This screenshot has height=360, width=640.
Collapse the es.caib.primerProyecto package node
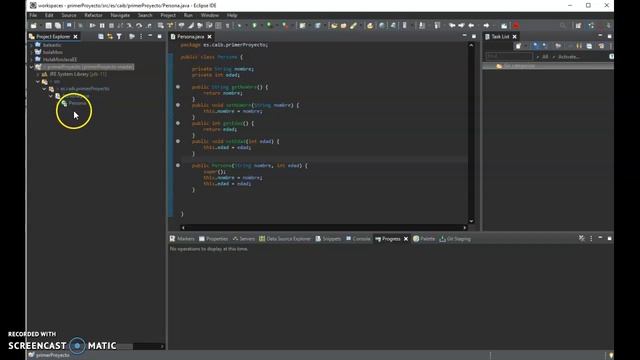[45, 89]
